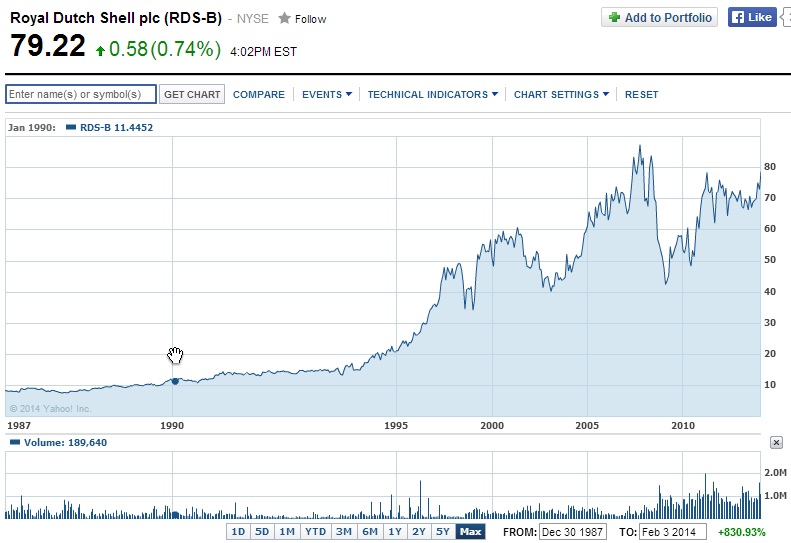This screenshot has height=543, width=791.
Task: Select the 3M range tab
Action: tap(344, 531)
